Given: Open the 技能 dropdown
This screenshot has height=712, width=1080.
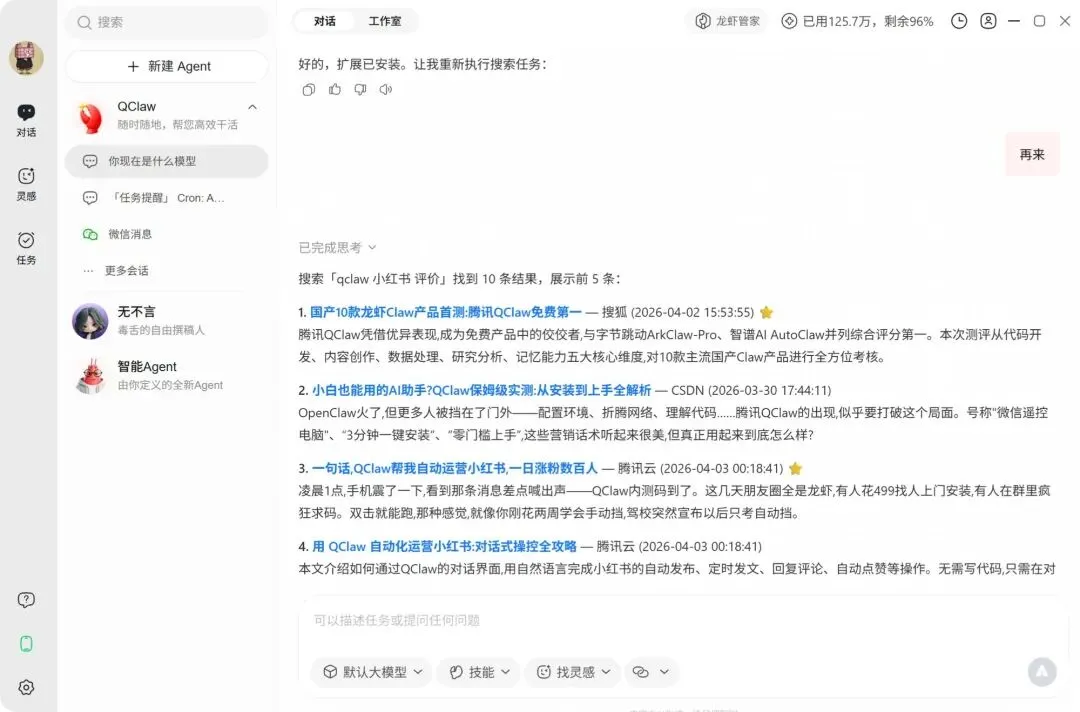Looking at the screenshot, I should pyautogui.click(x=479, y=672).
